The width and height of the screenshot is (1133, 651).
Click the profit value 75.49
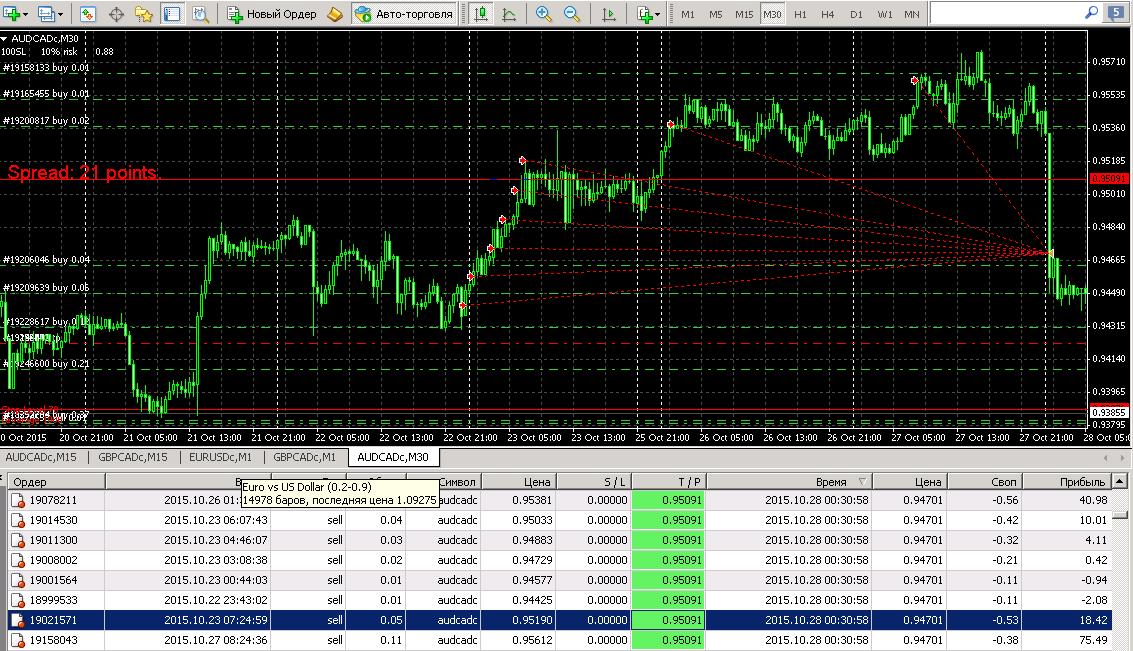pyautogui.click(x=1093, y=640)
